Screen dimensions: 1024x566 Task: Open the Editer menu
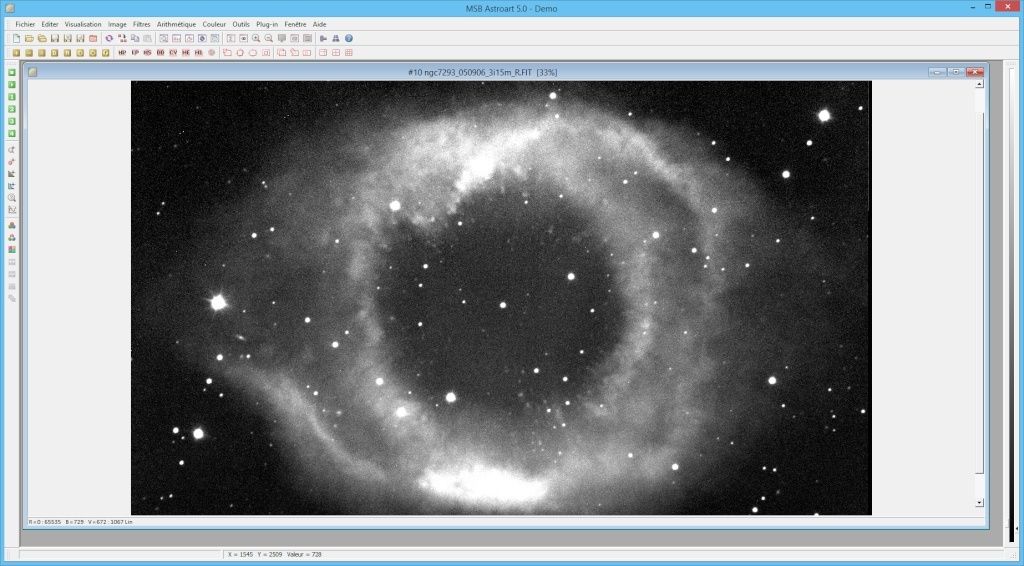(x=50, y=24)
